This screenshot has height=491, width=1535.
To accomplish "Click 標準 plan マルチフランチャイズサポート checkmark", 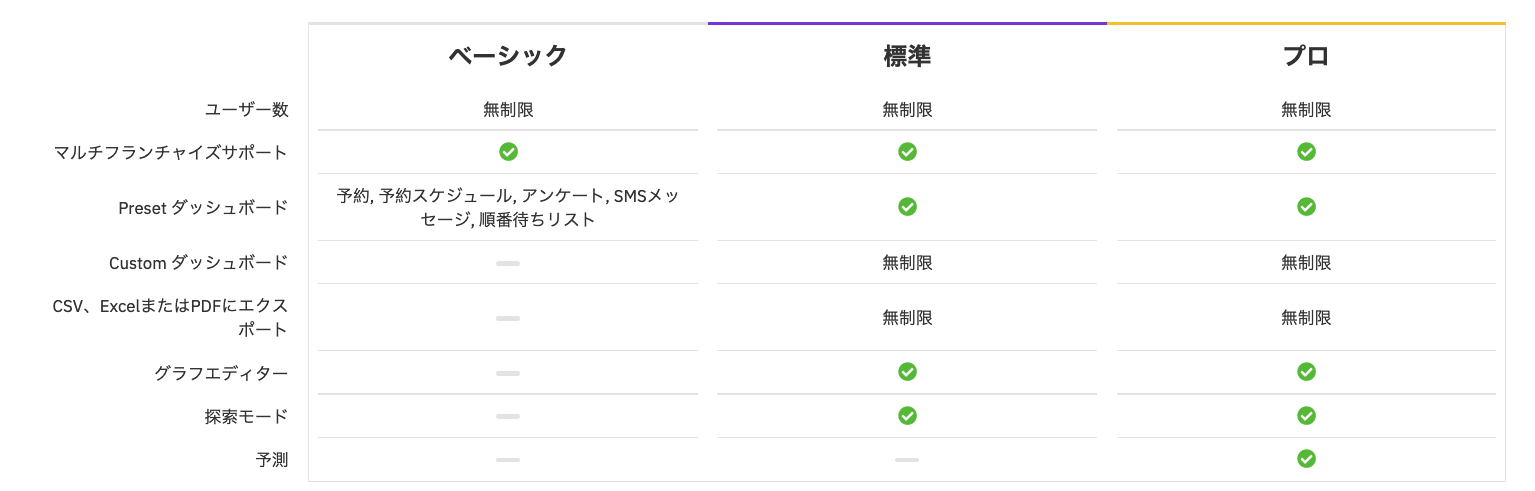I will 907,152.
